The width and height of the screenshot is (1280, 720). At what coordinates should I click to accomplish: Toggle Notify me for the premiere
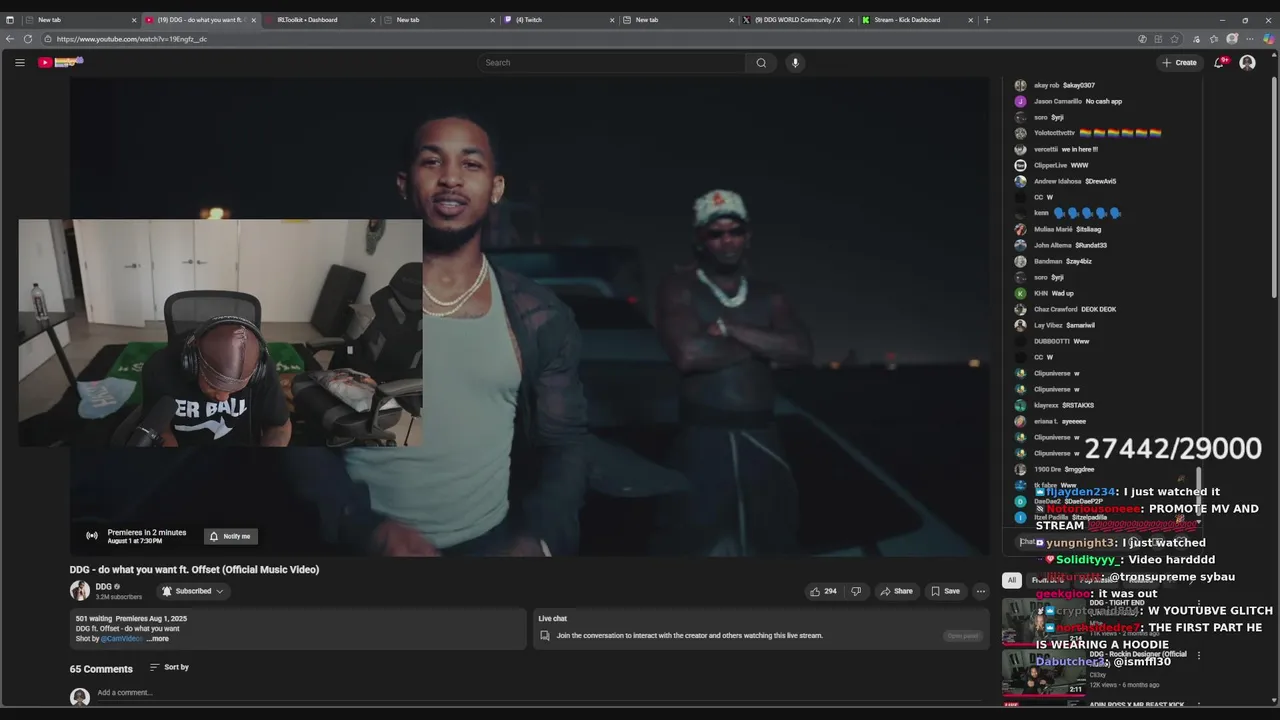(230, 536)
